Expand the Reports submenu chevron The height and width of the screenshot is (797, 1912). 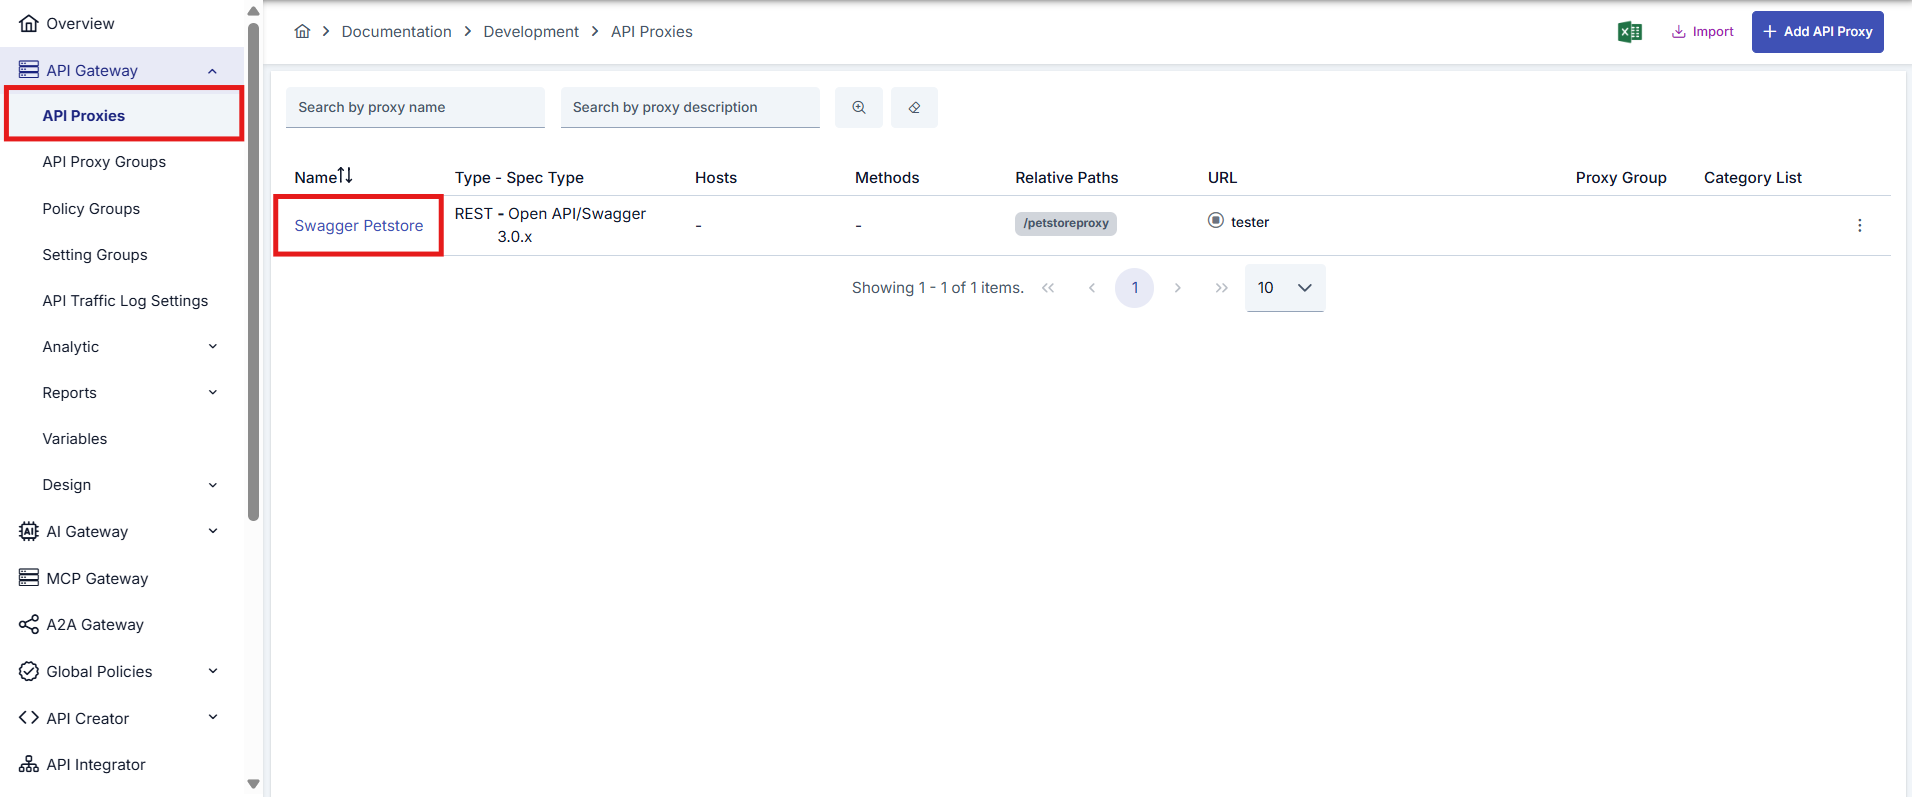[x=212, y=393]
